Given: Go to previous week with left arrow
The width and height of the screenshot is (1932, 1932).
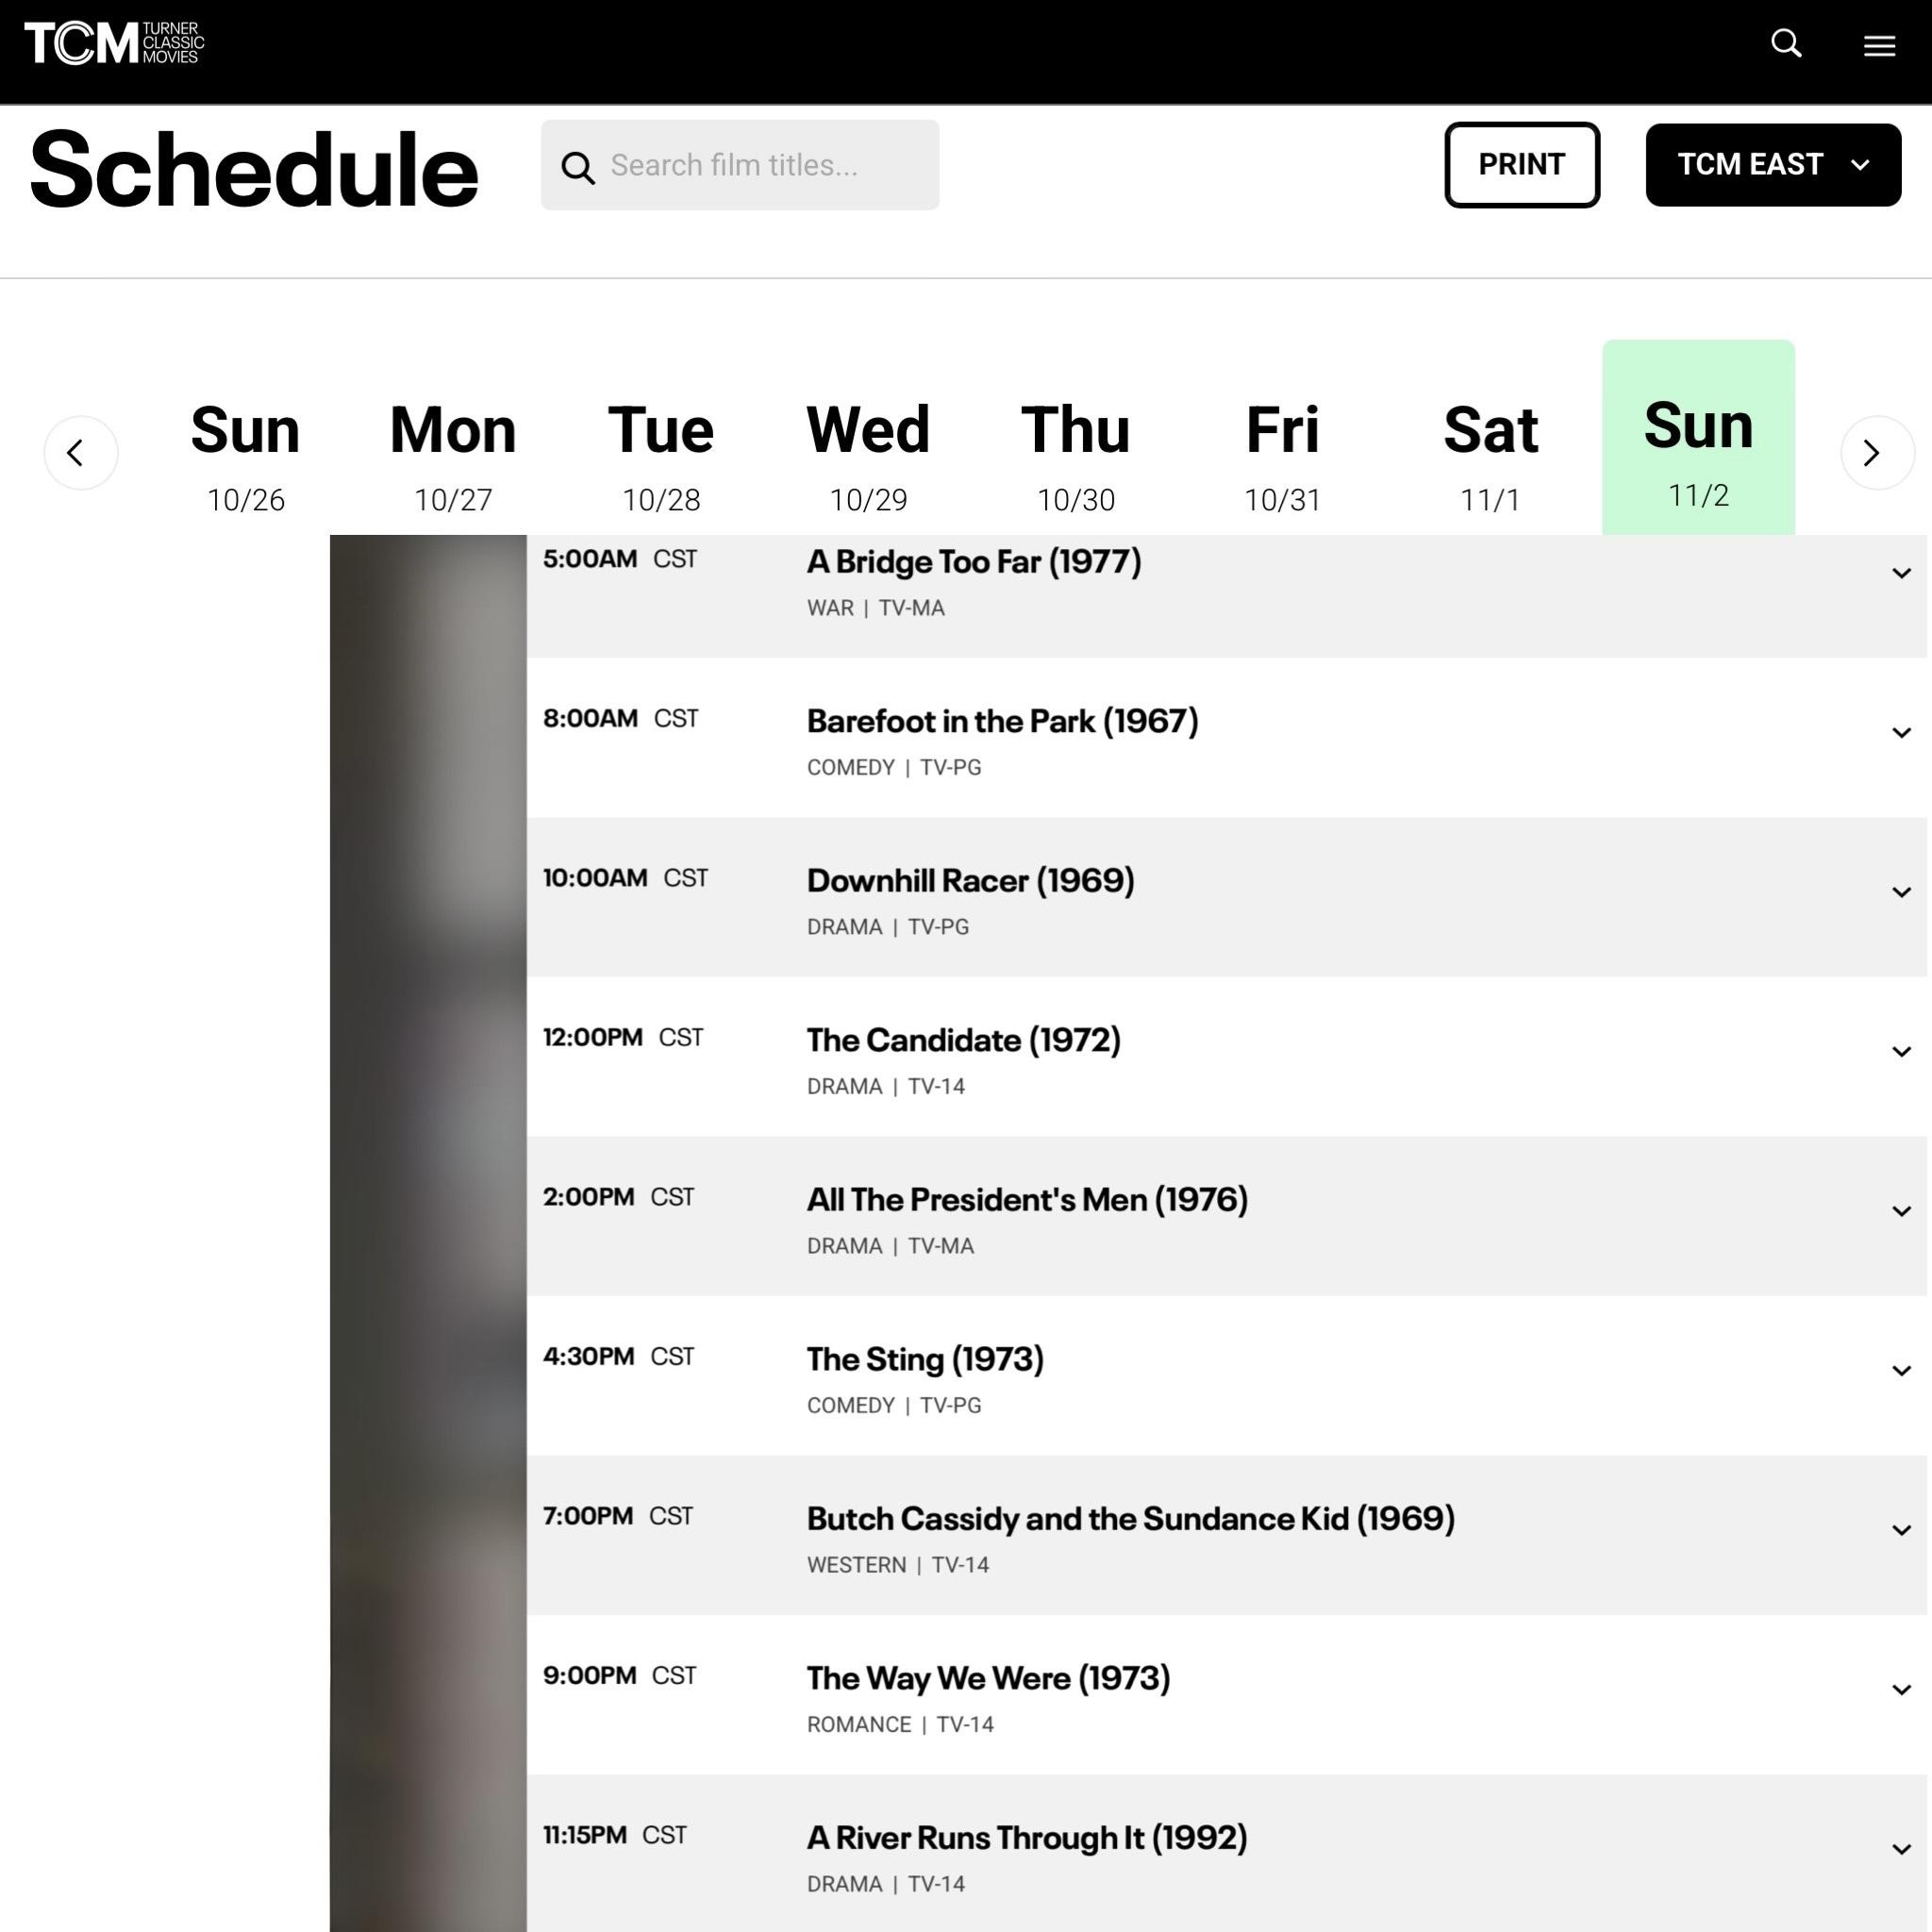Looking at the screenshot, I should click(80, 453).
